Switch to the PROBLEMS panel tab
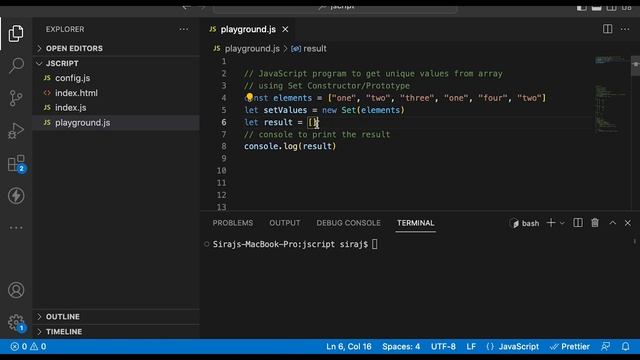This screenshot has width=640, height=360. coord(233,223)
